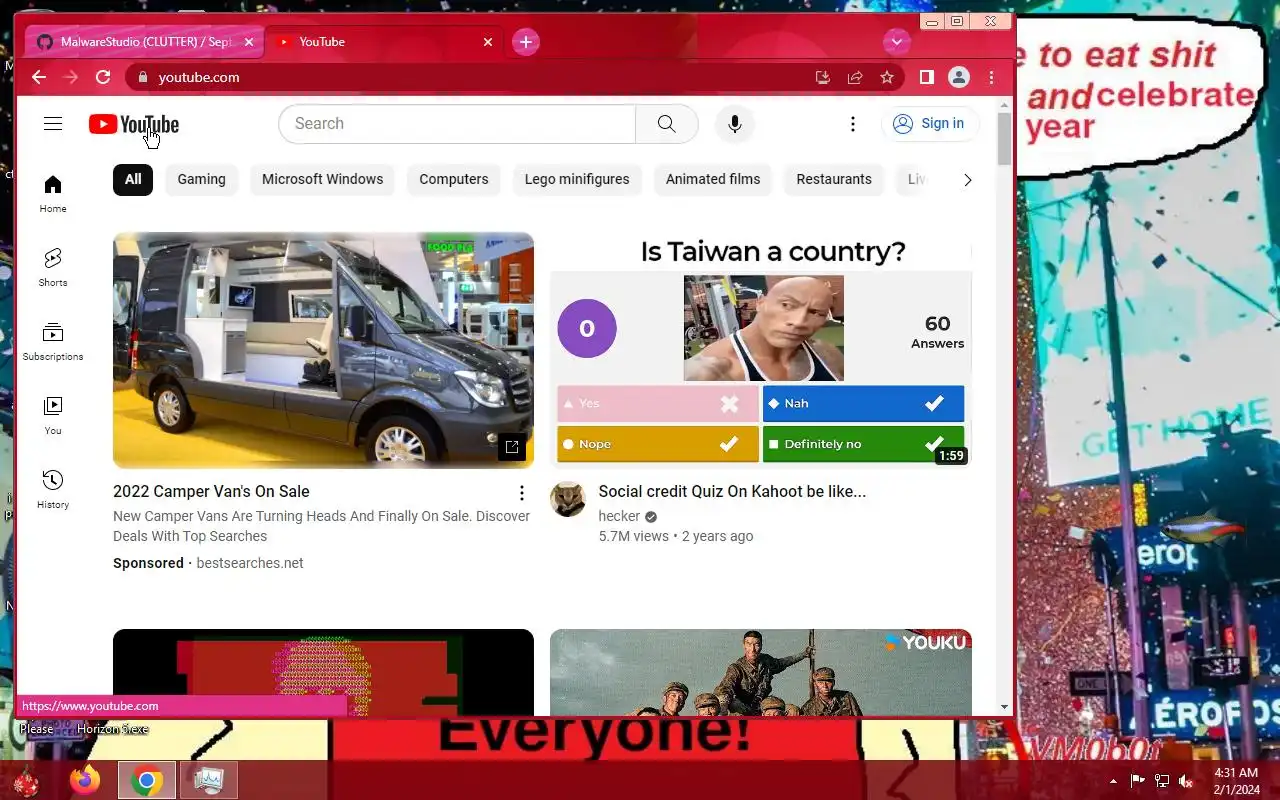Open Social credit Quiz On Kahoot video title
Image resolution: width=1280 pixels, height=800 pixels.
(x=732, y=492)
